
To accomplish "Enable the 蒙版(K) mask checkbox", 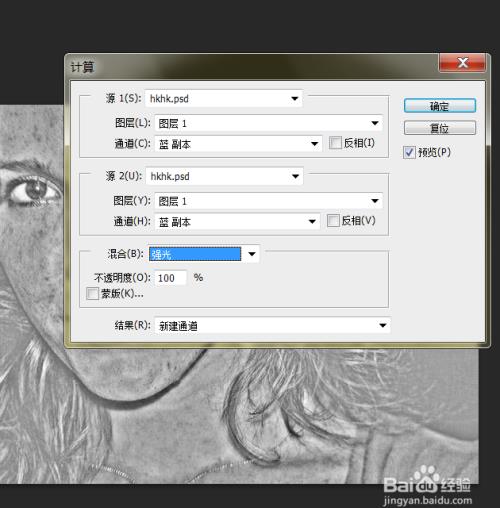I will [92, 294].
